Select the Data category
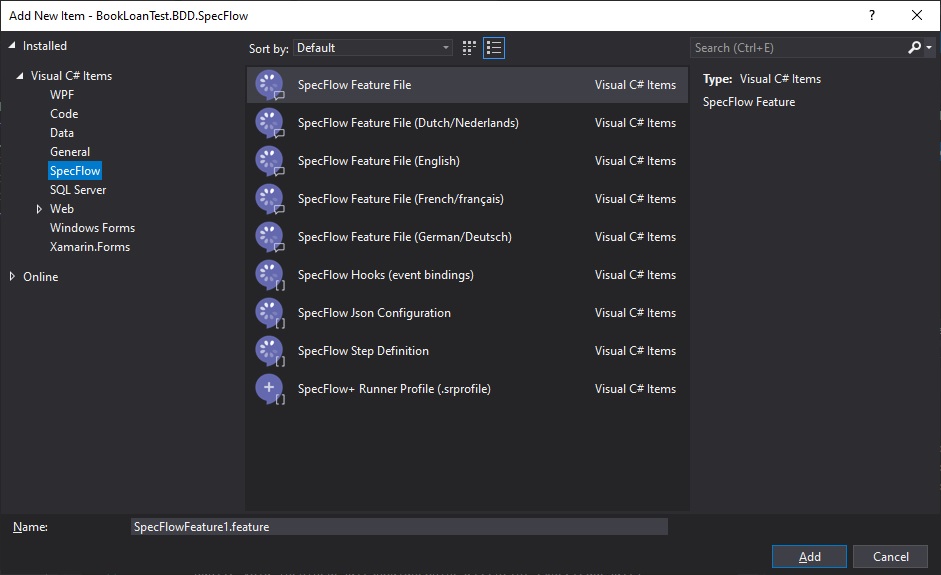Viewport: 941px width, 575px height. point(62,133)
